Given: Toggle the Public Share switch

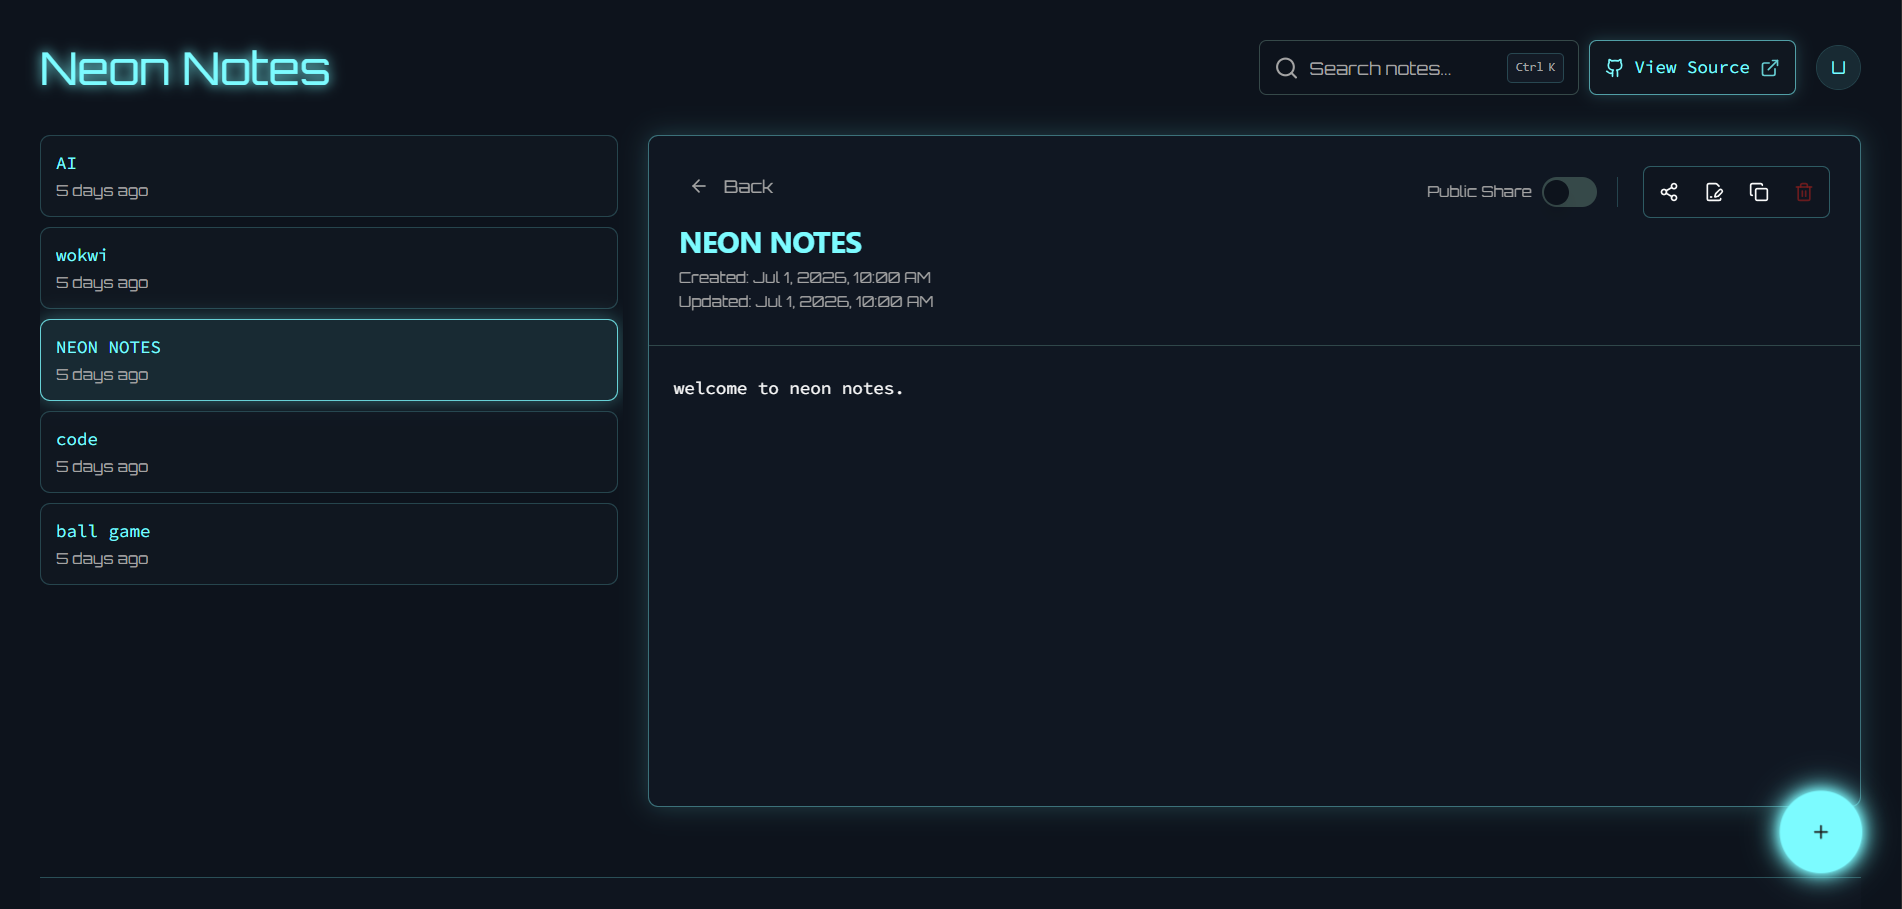Looking at the screenshot, I should click(1569, 192).
